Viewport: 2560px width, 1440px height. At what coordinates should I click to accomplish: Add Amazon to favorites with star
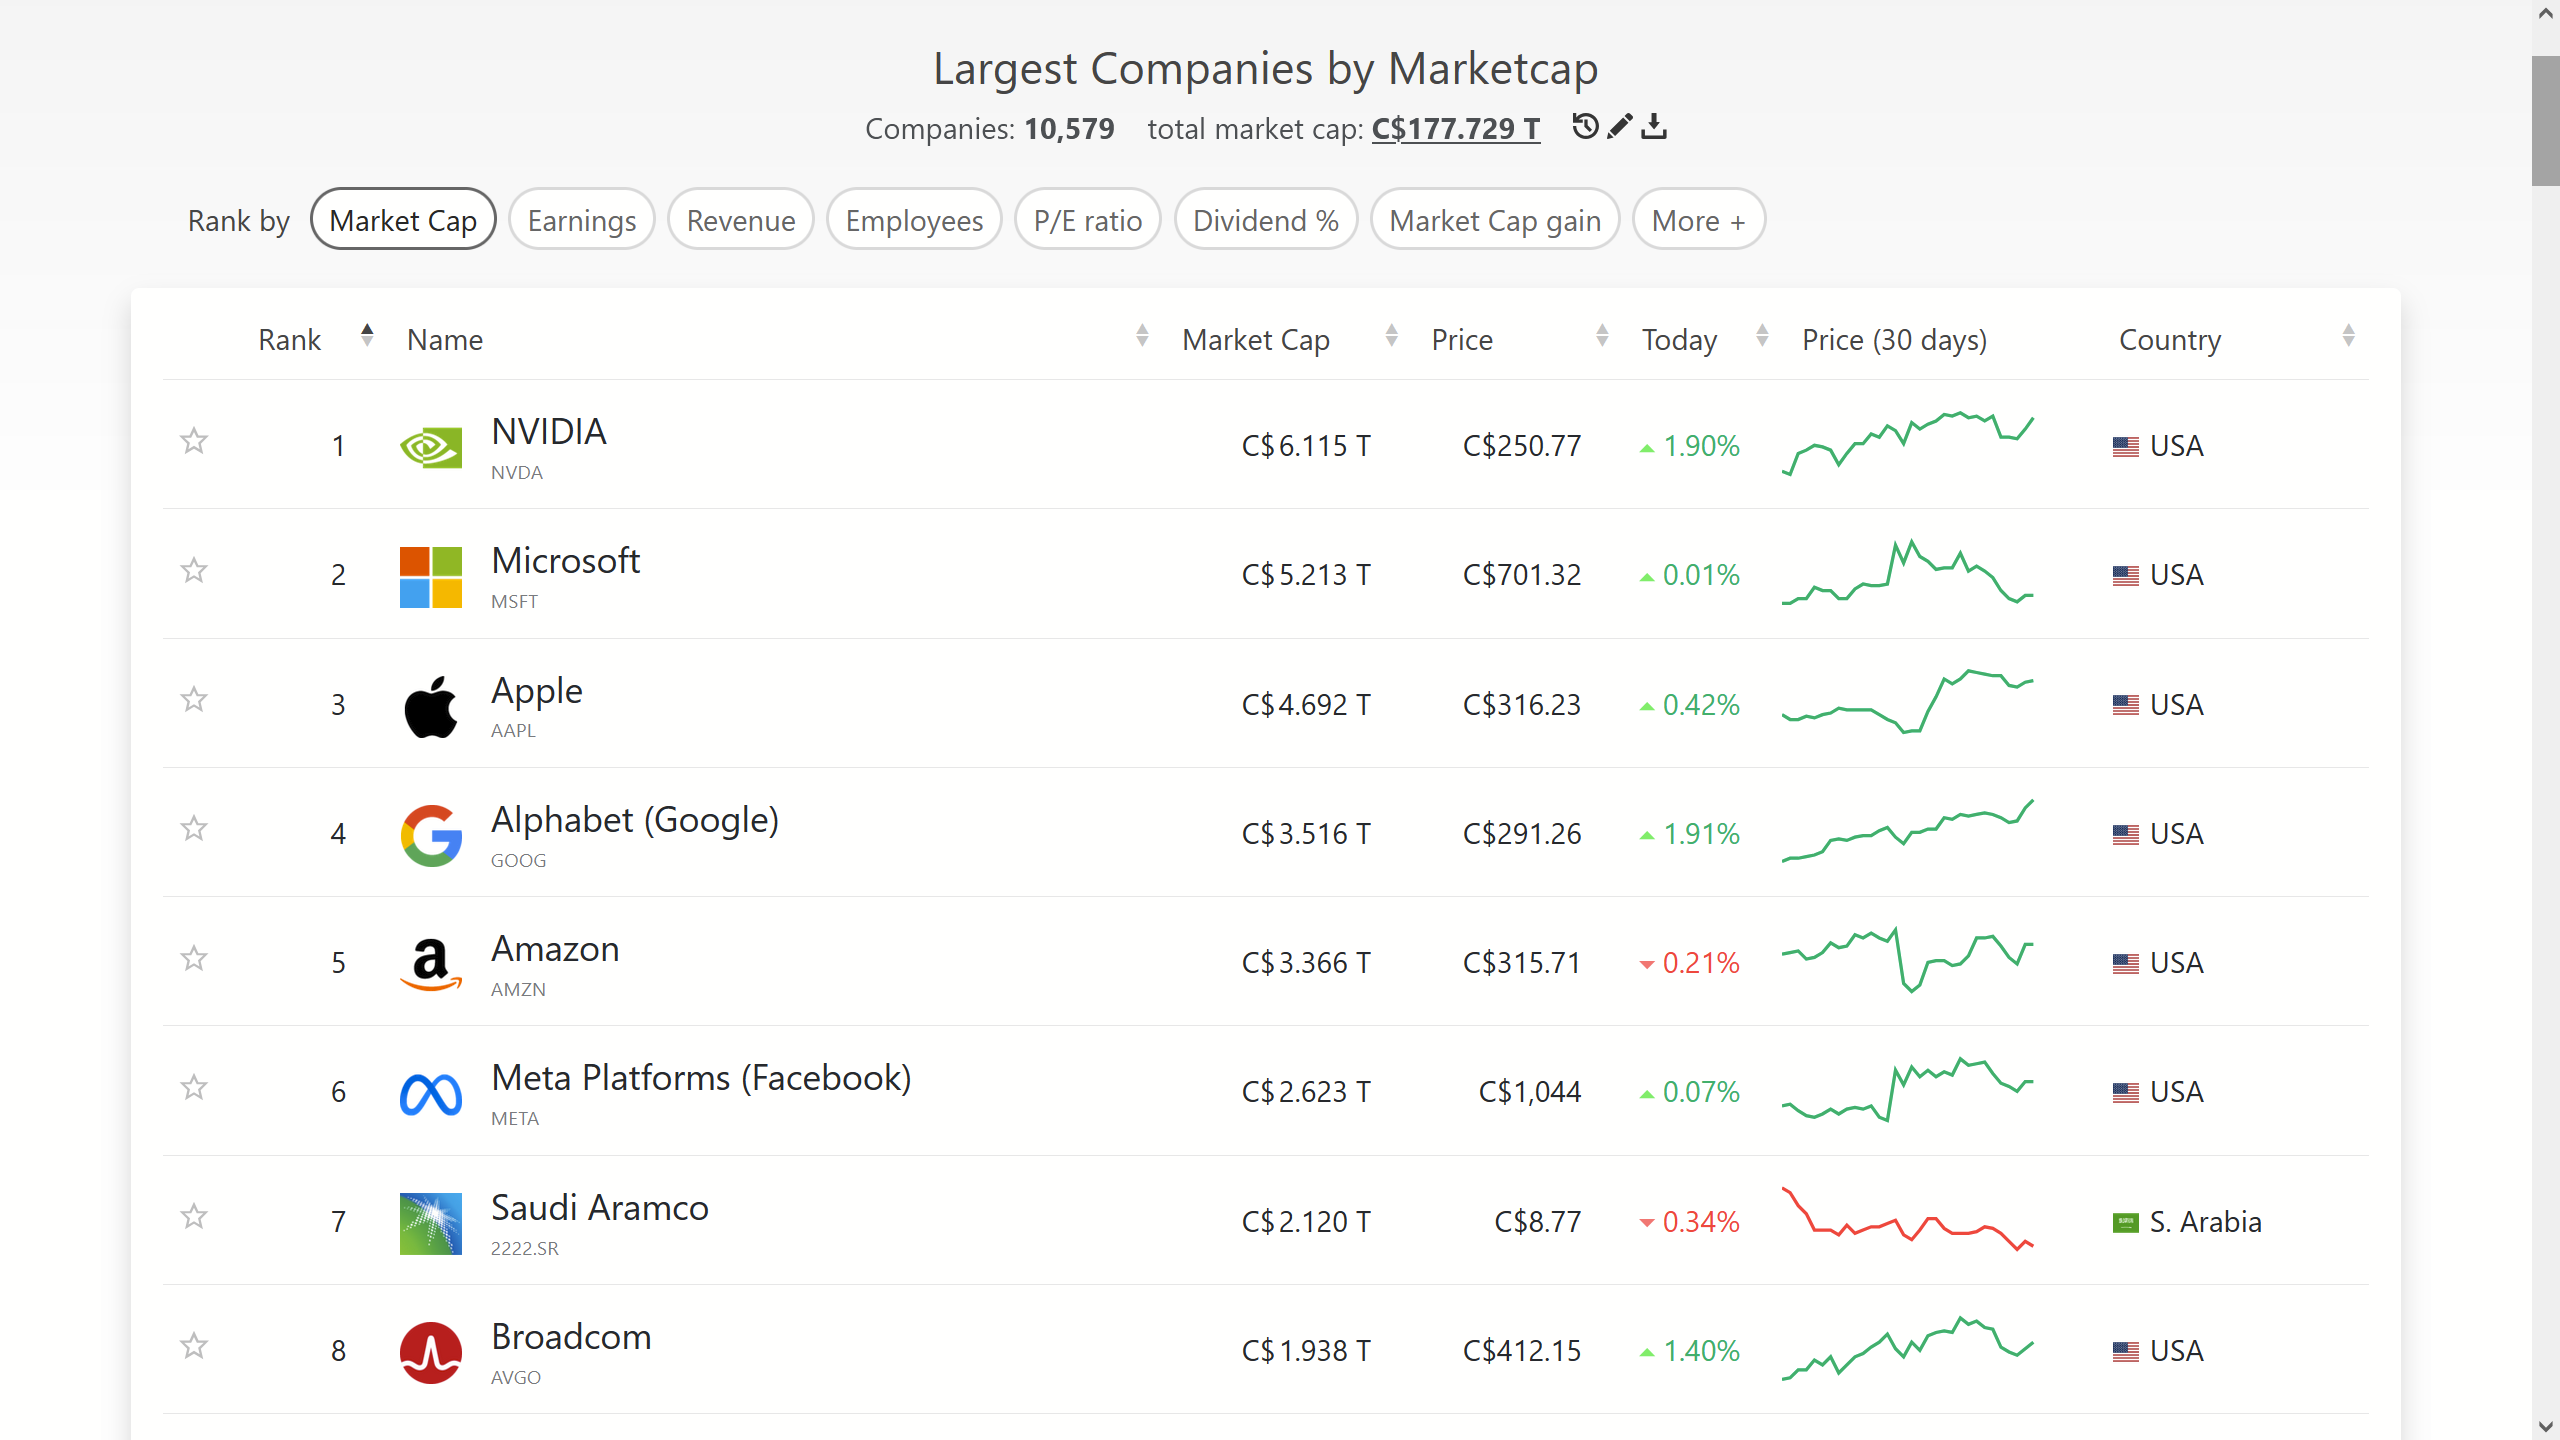point(194,959)
